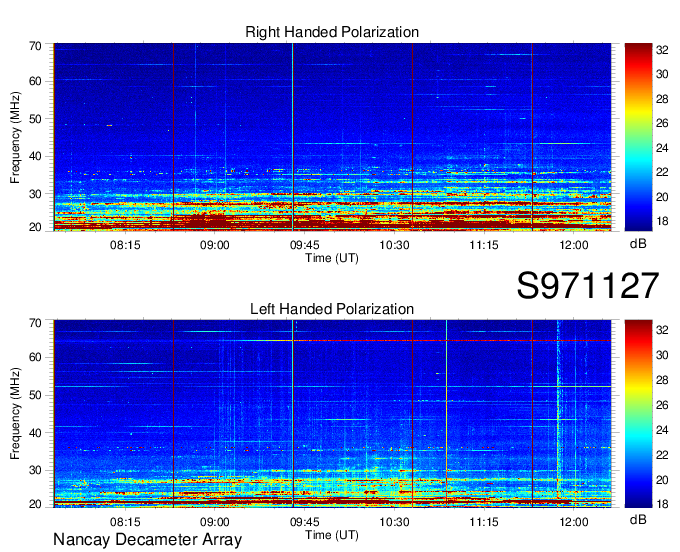Viewport: 680px width, 552px height.
Task: Click the "Left Handed Polarization" plot title
Action: click(332, 309)
